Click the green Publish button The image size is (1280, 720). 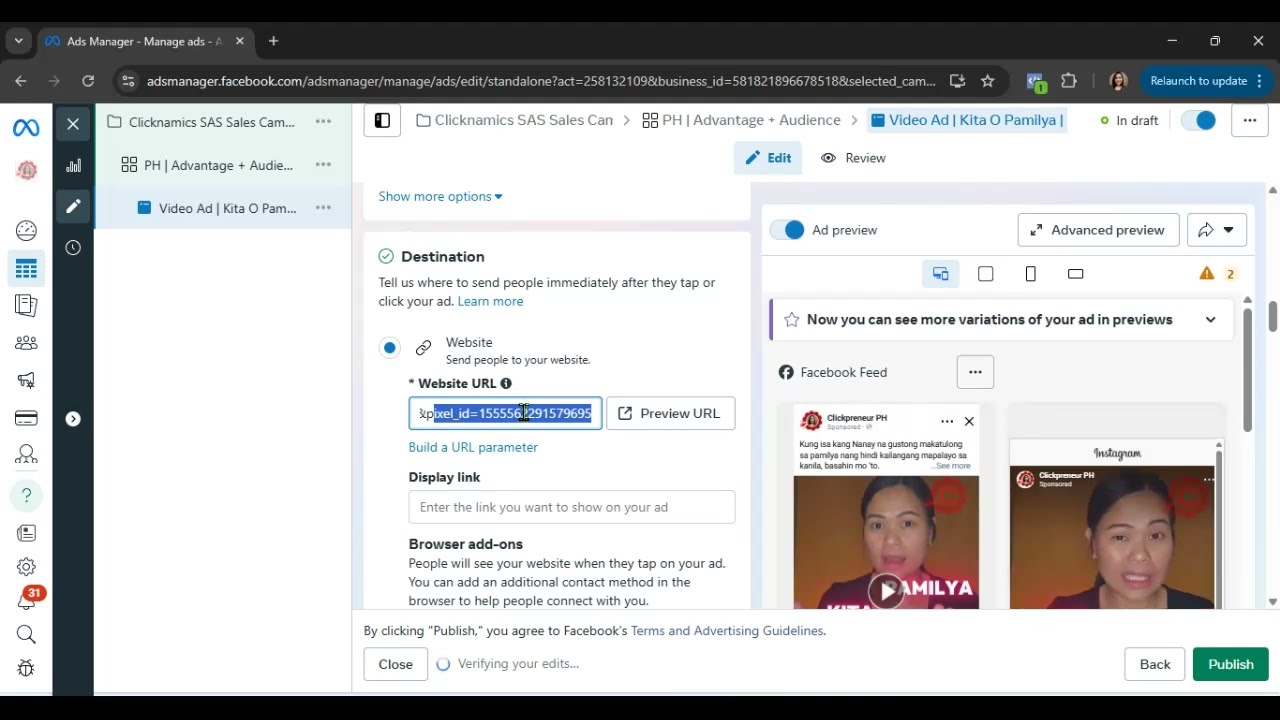pyautogui.click(x=1230, y=664)
